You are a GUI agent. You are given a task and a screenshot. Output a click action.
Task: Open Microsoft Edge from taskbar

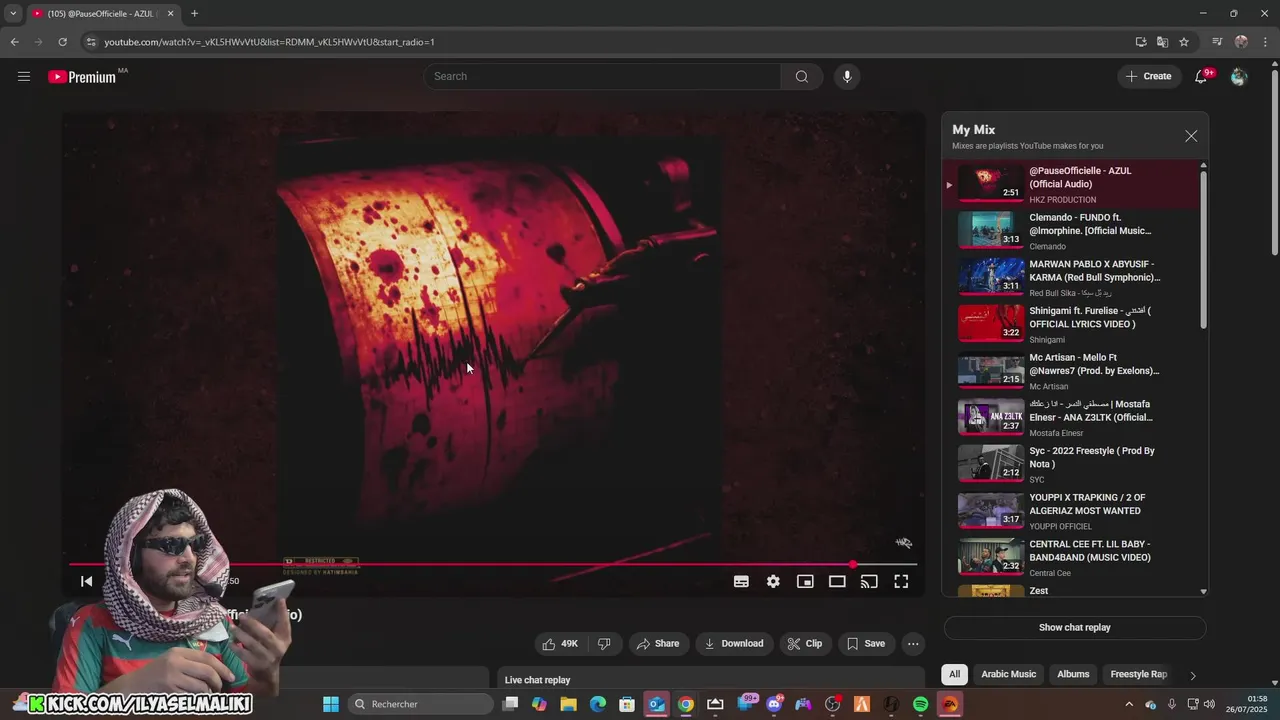point(598,704)
